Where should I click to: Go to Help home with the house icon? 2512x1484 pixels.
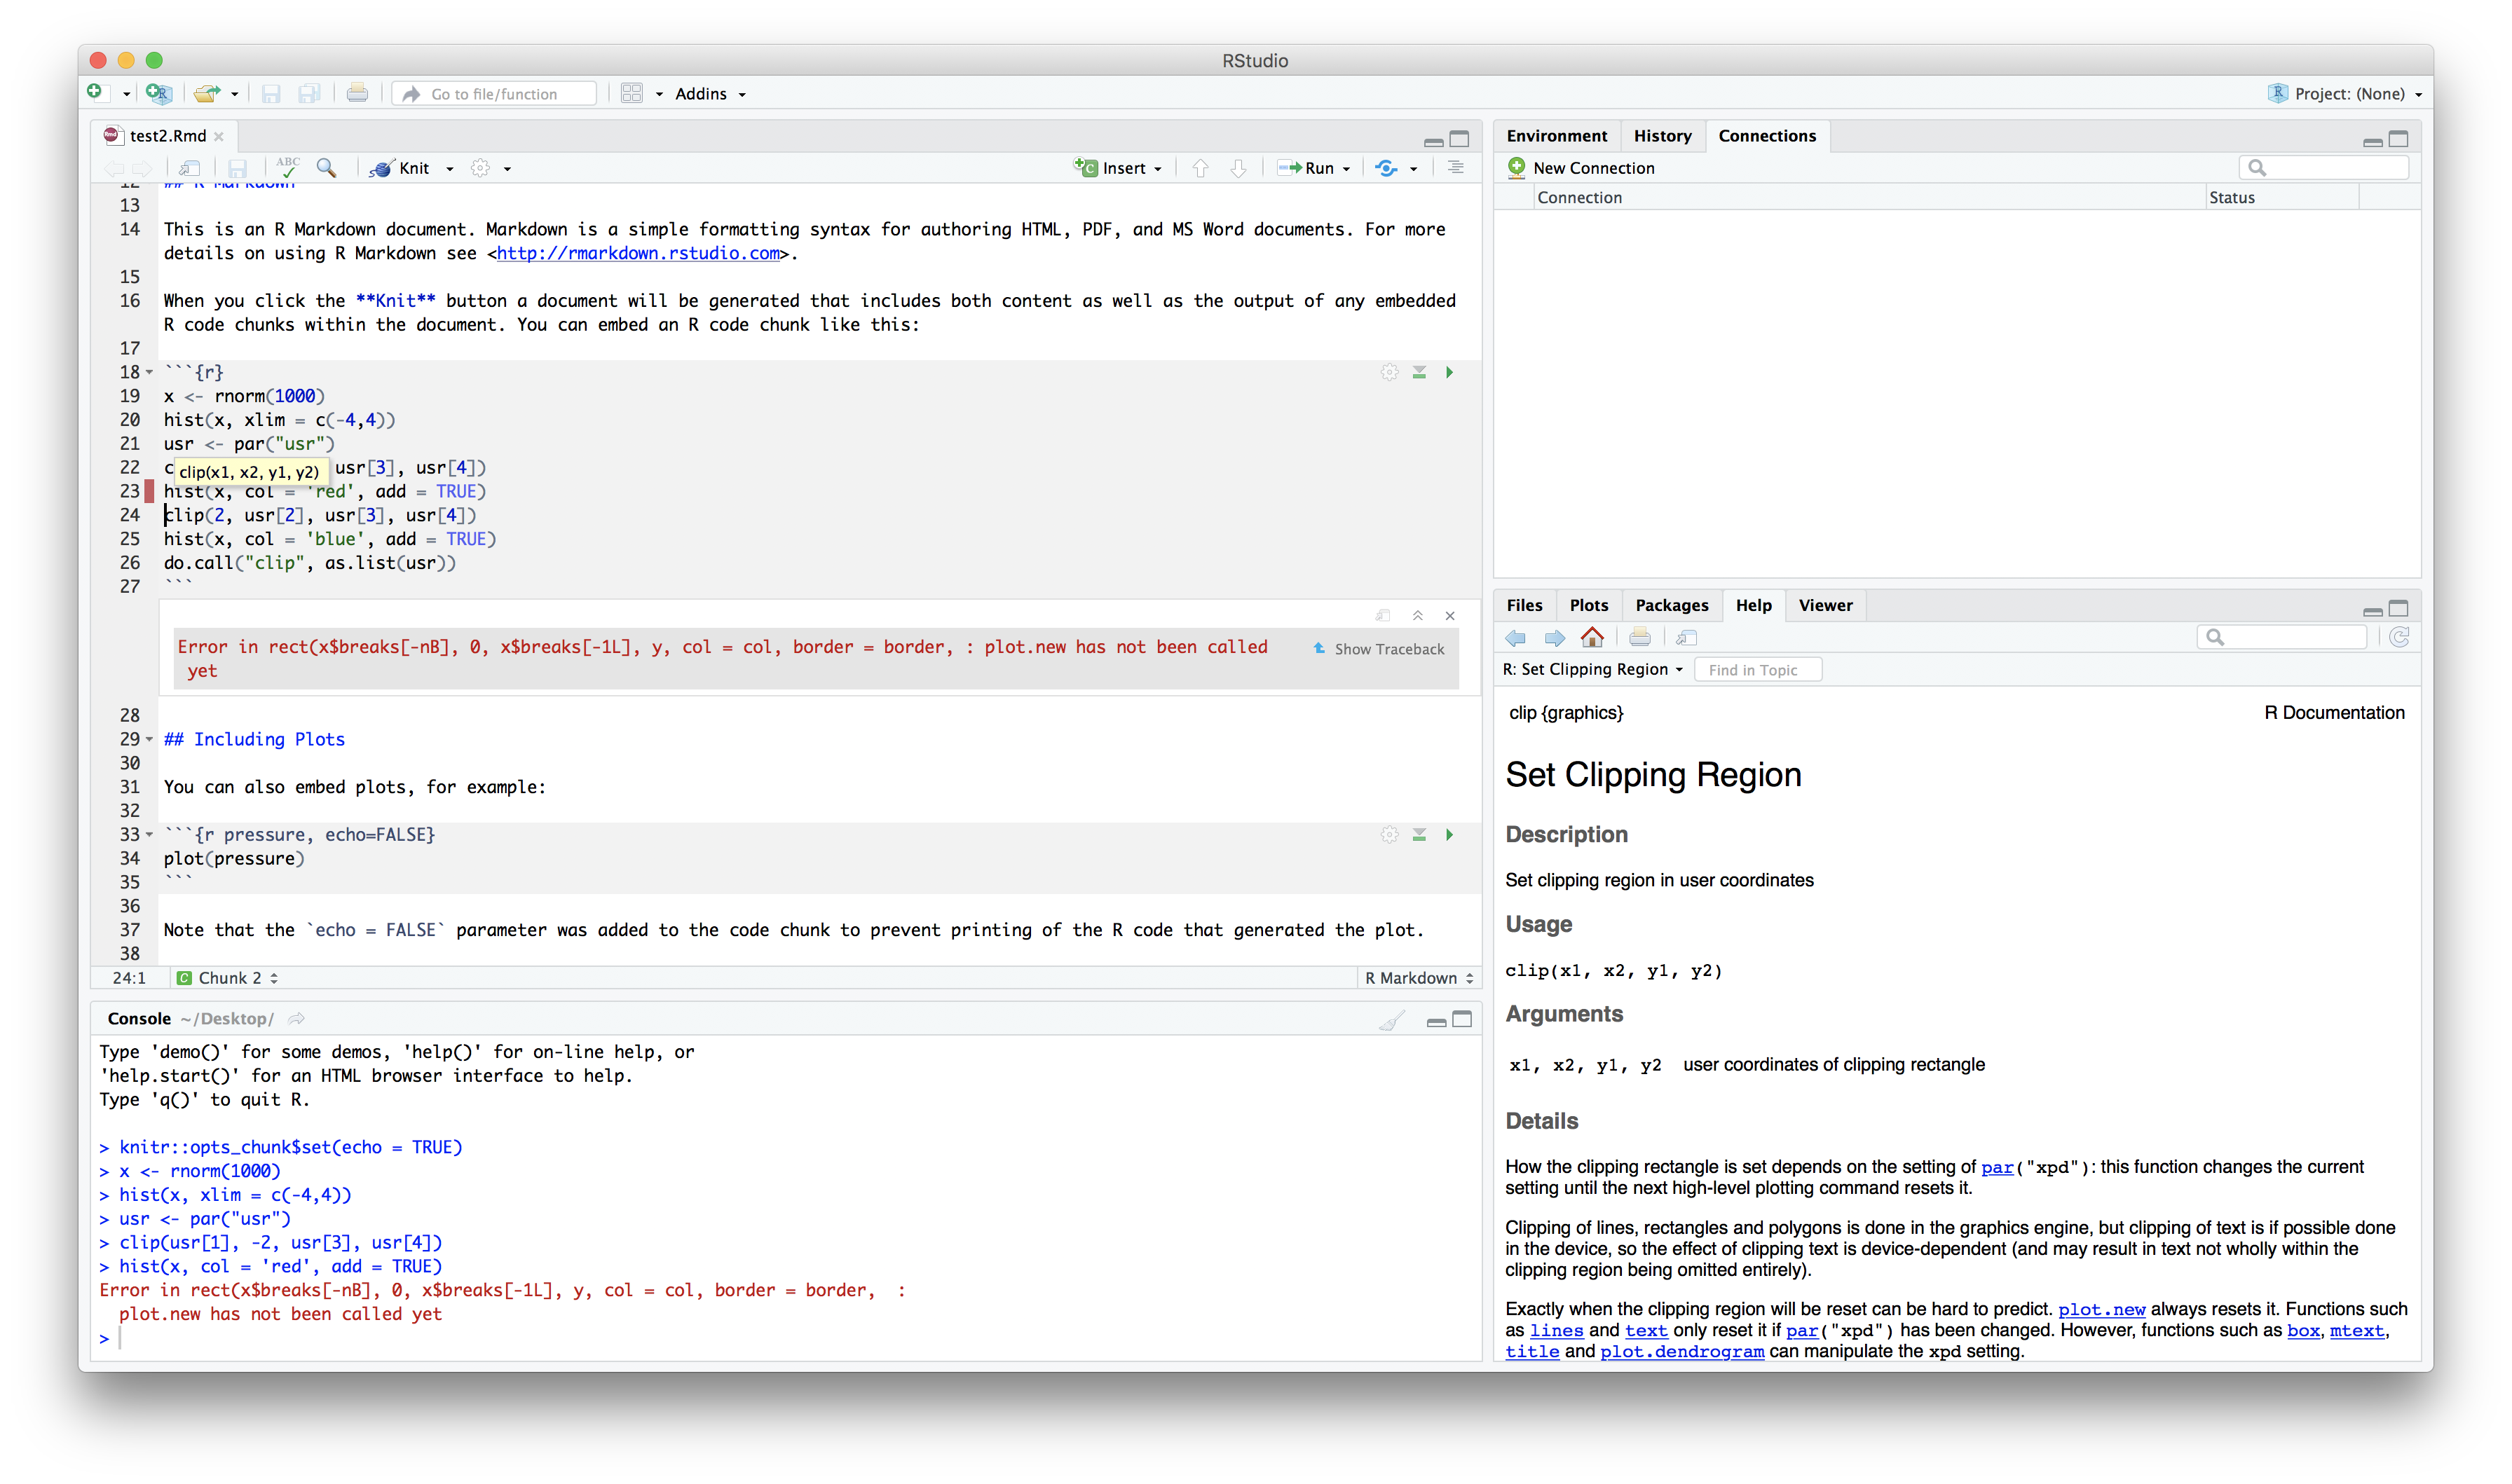click(x=1592, y=637)
